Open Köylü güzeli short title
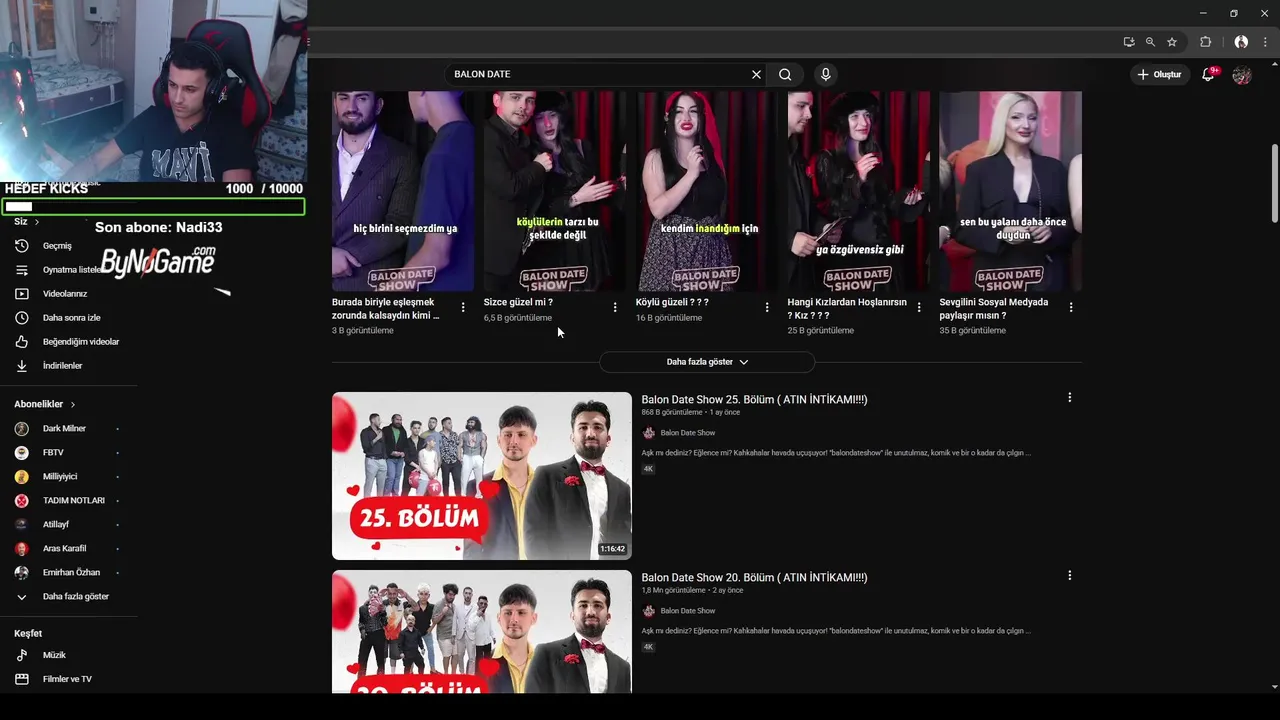The height and width of the screenshot is (720, 1280). pos(672,302)
